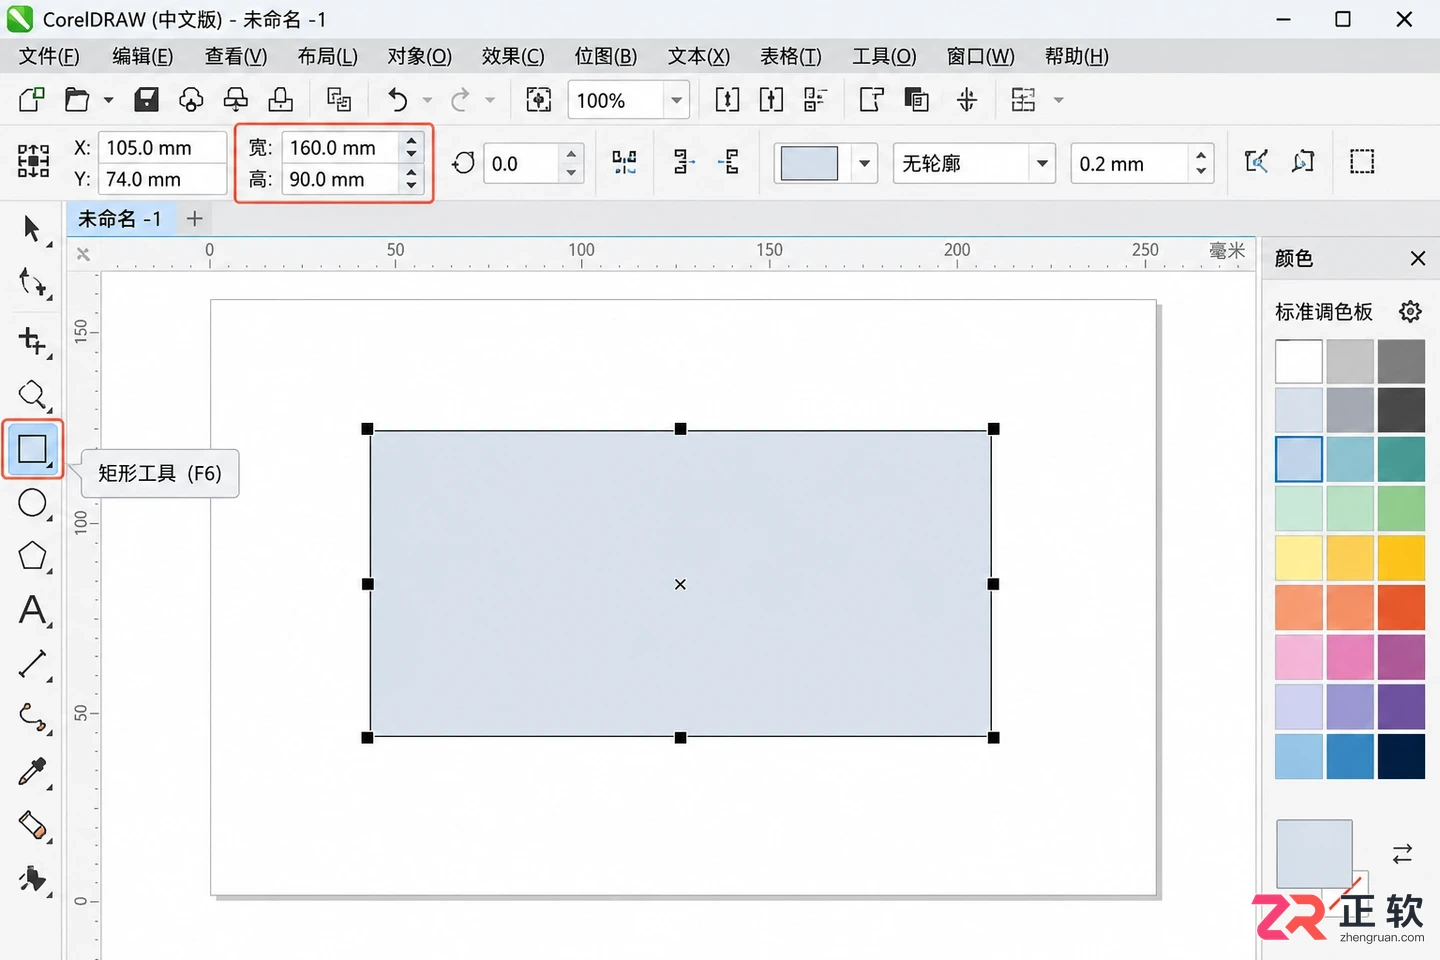Pick the dark navy color swatch
Screen dimensions: 1440x960
[x=1401, y=755]
